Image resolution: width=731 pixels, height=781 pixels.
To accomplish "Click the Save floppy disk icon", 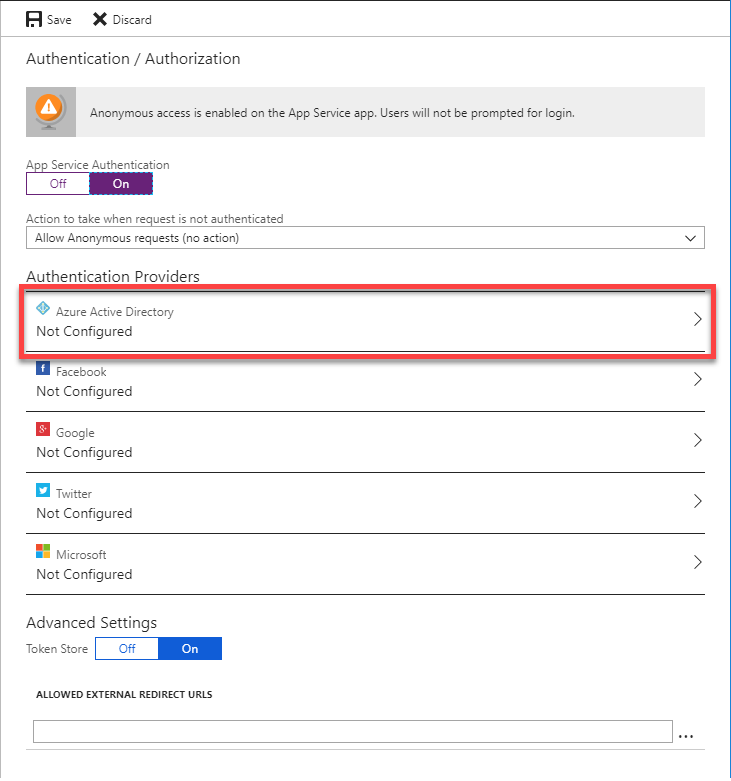I will coord(33,19).
